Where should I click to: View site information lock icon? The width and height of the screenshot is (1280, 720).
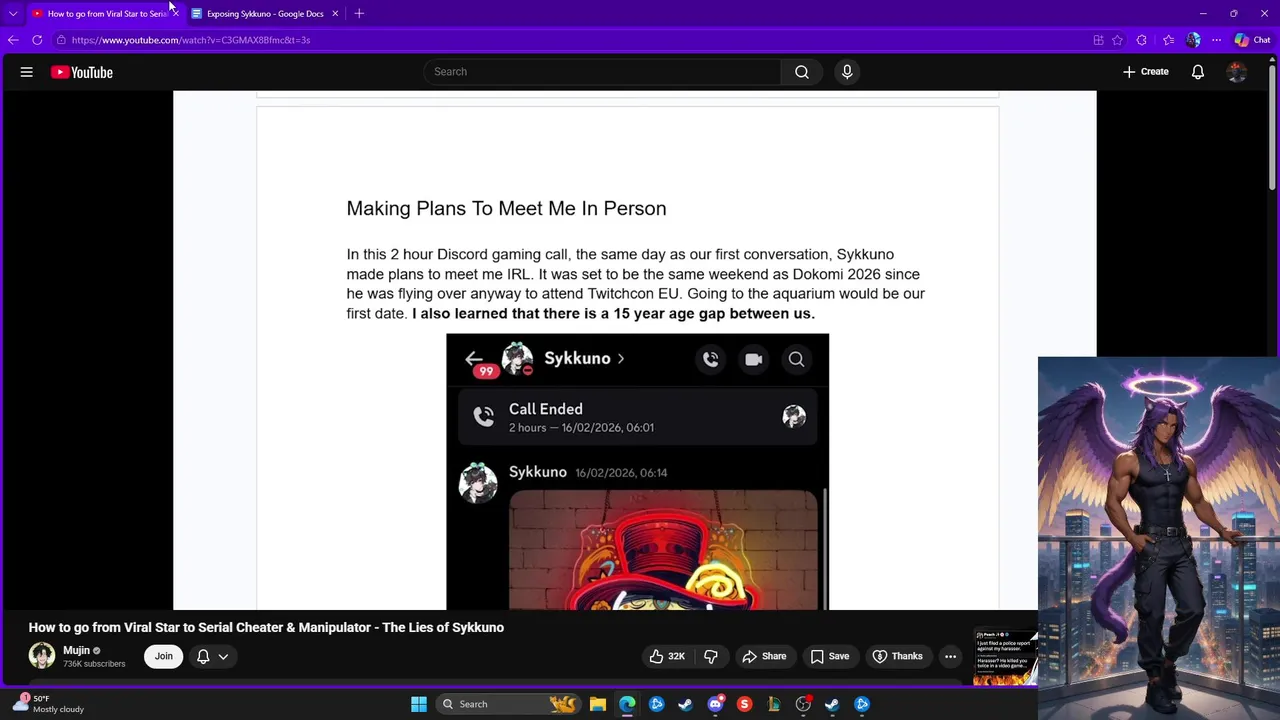click(x=61, y=40)
